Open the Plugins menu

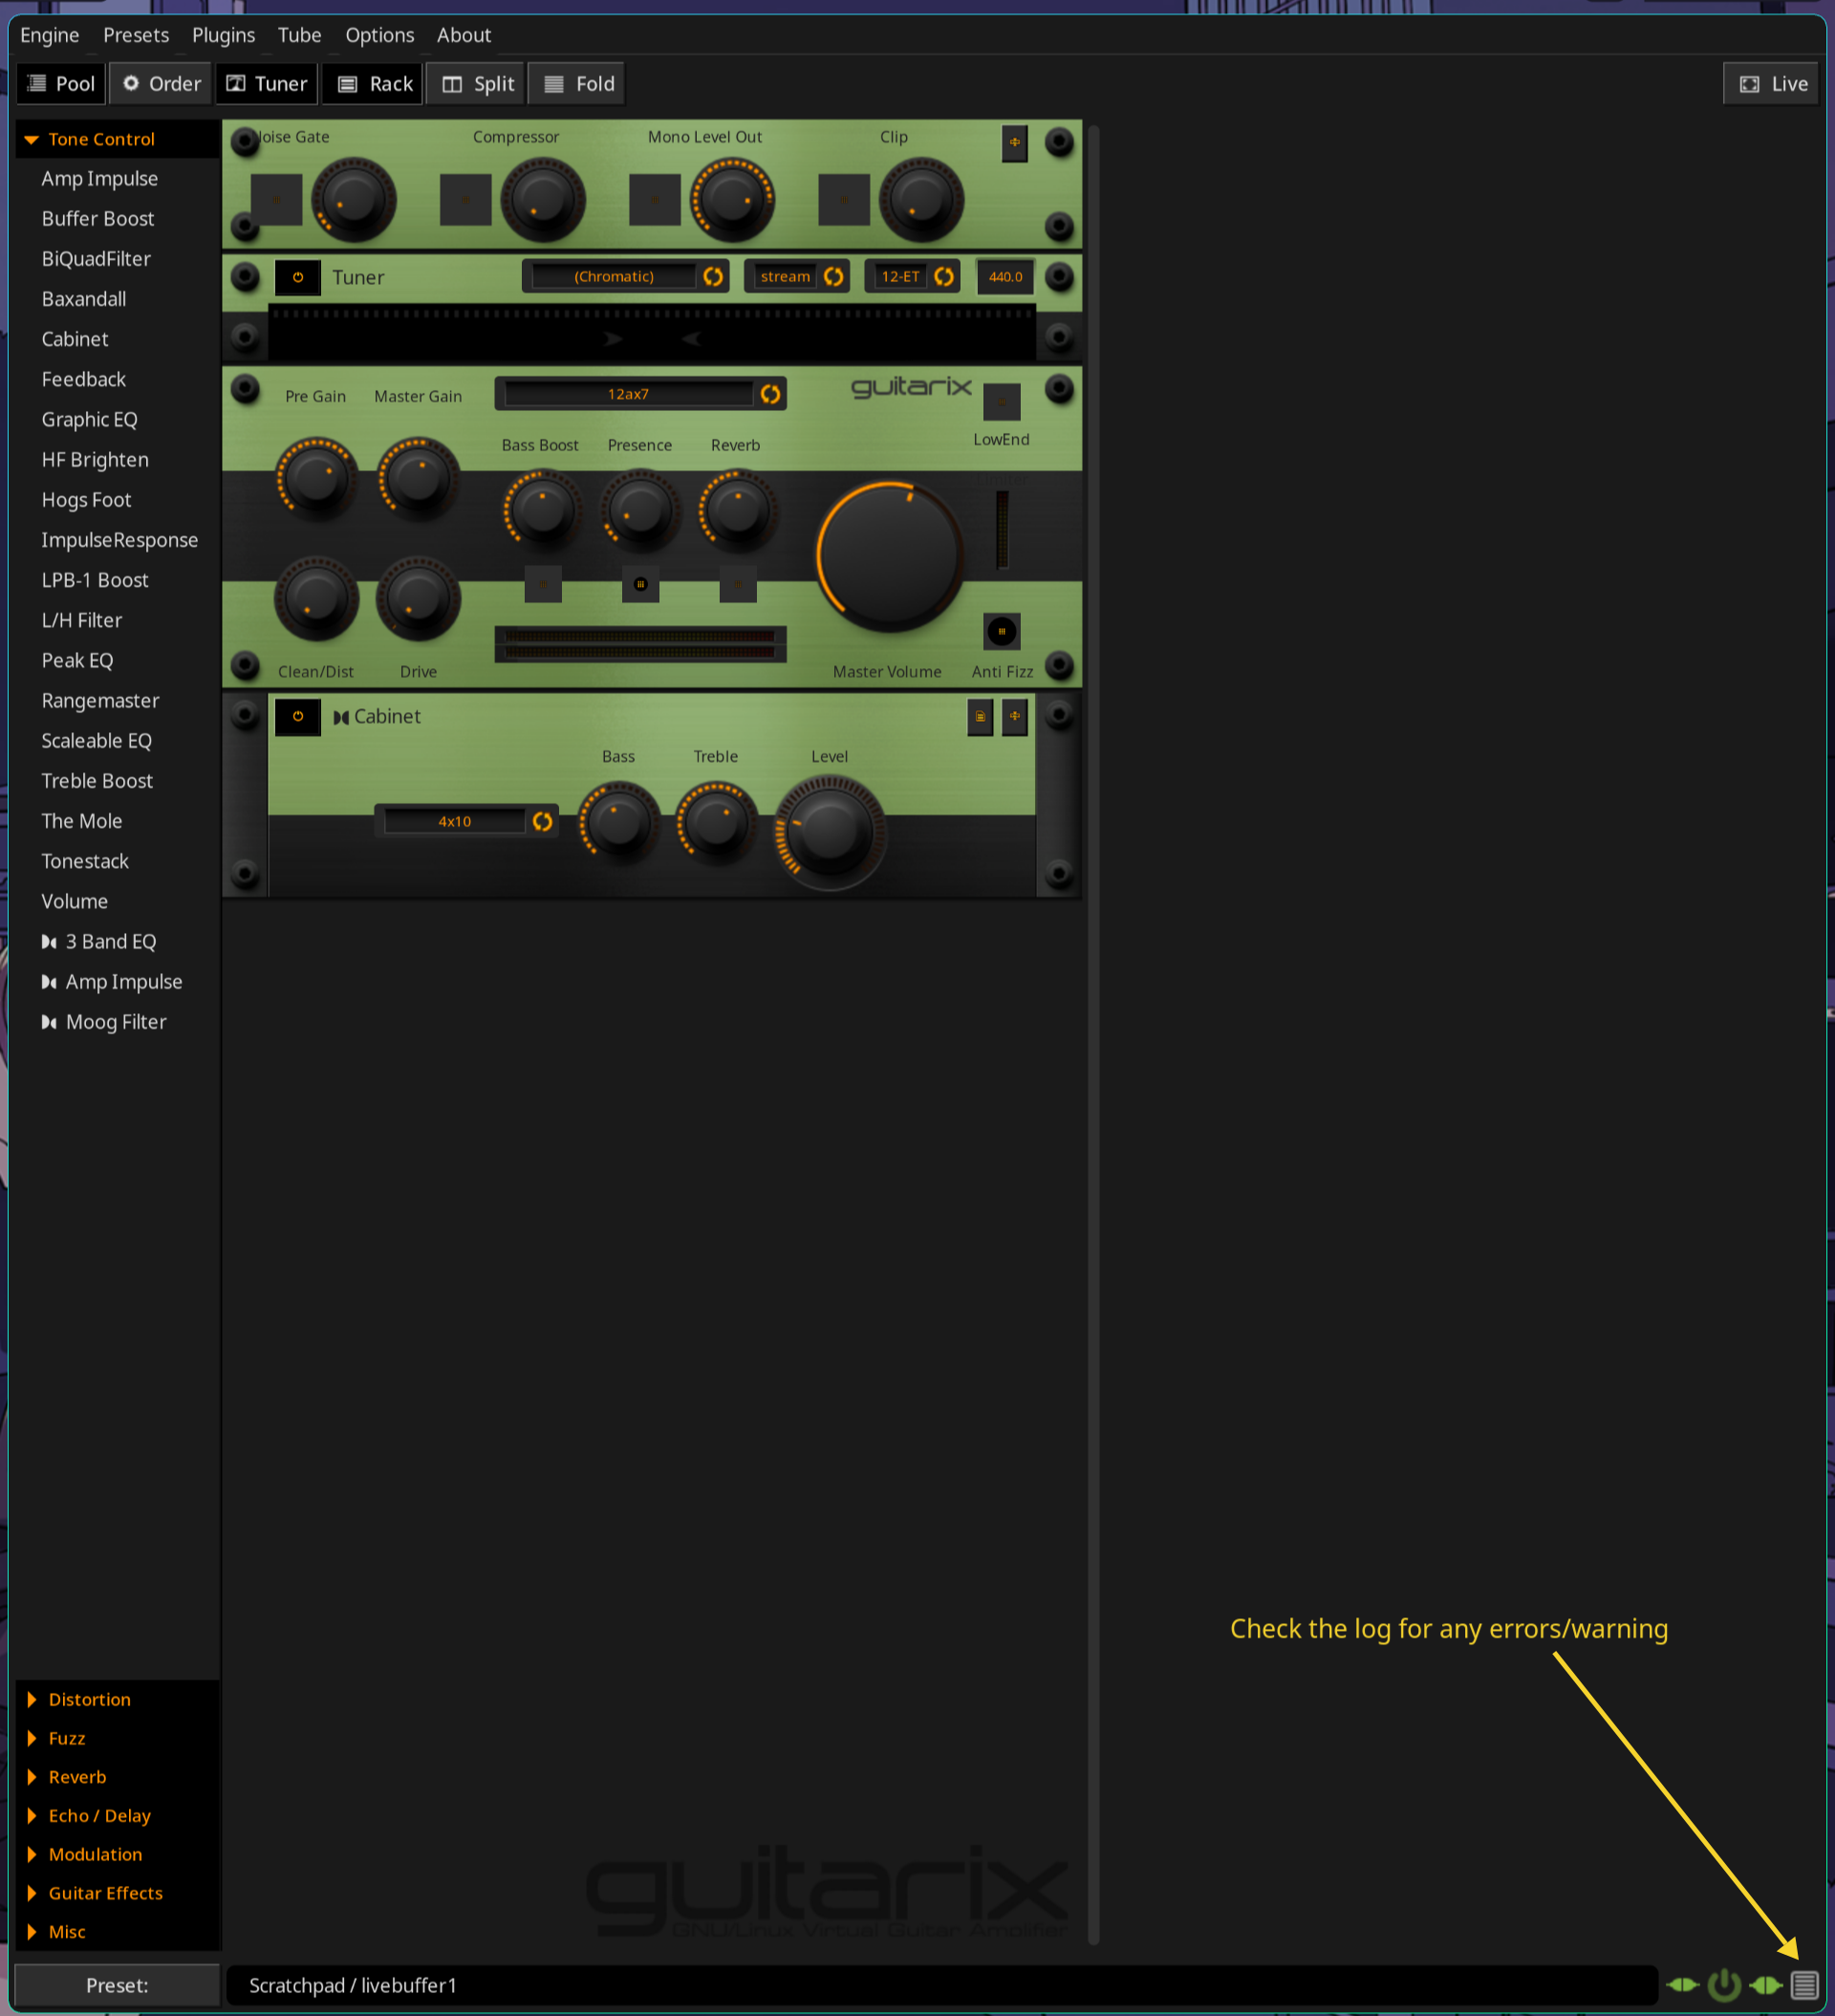tap(223, 34)
